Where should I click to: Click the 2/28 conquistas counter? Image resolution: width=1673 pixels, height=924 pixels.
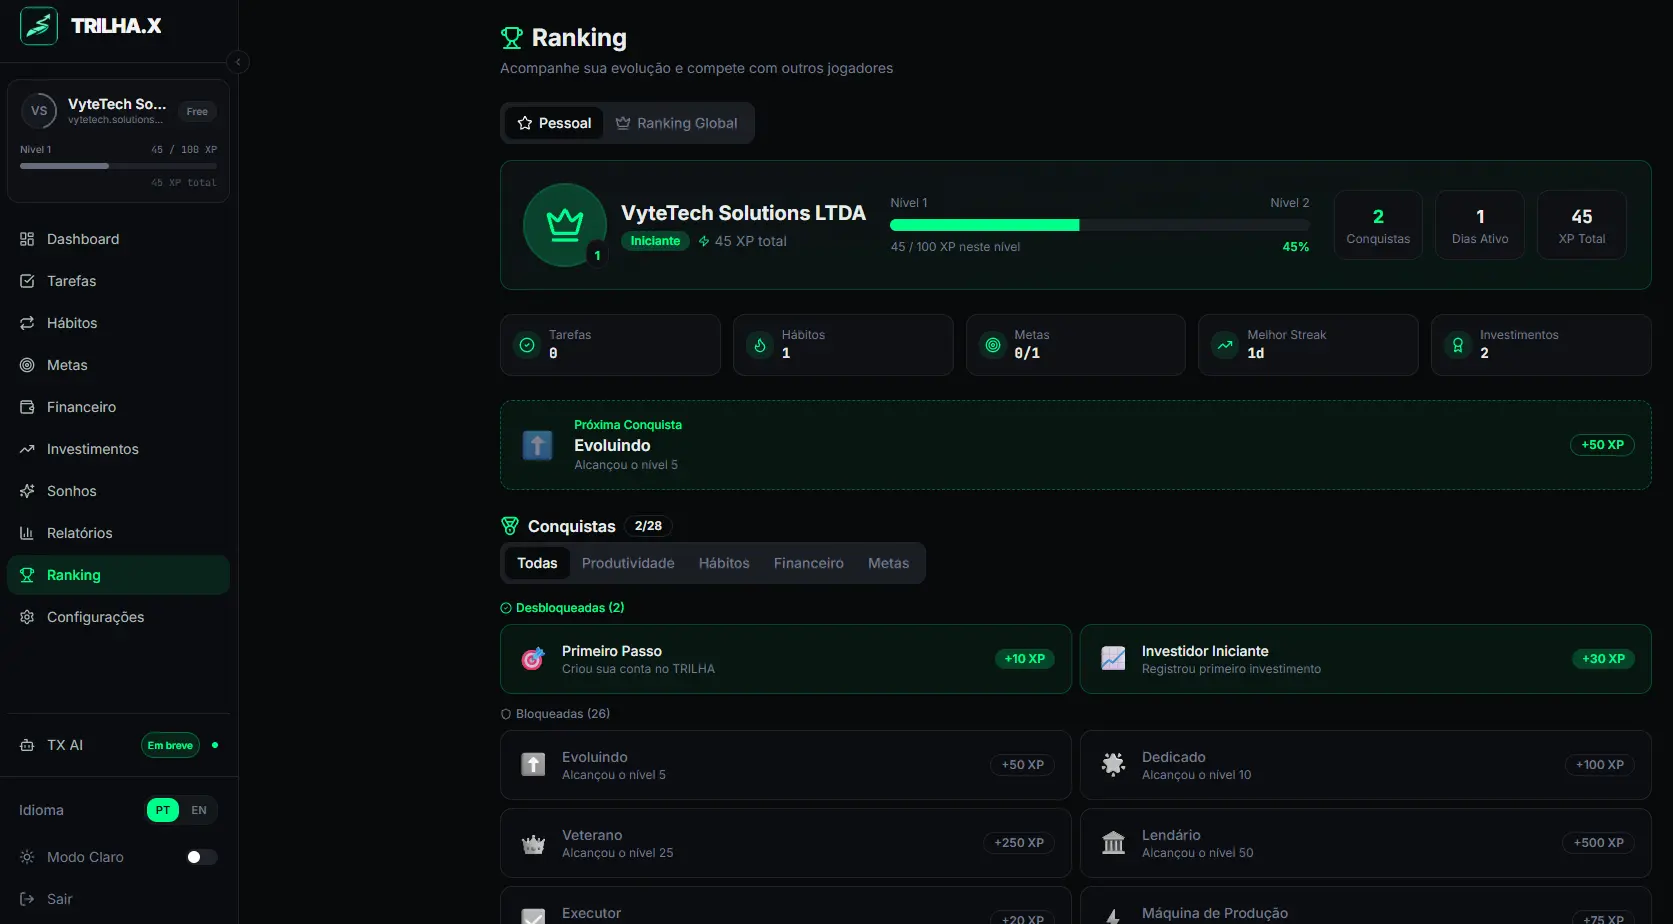(648, 526)
